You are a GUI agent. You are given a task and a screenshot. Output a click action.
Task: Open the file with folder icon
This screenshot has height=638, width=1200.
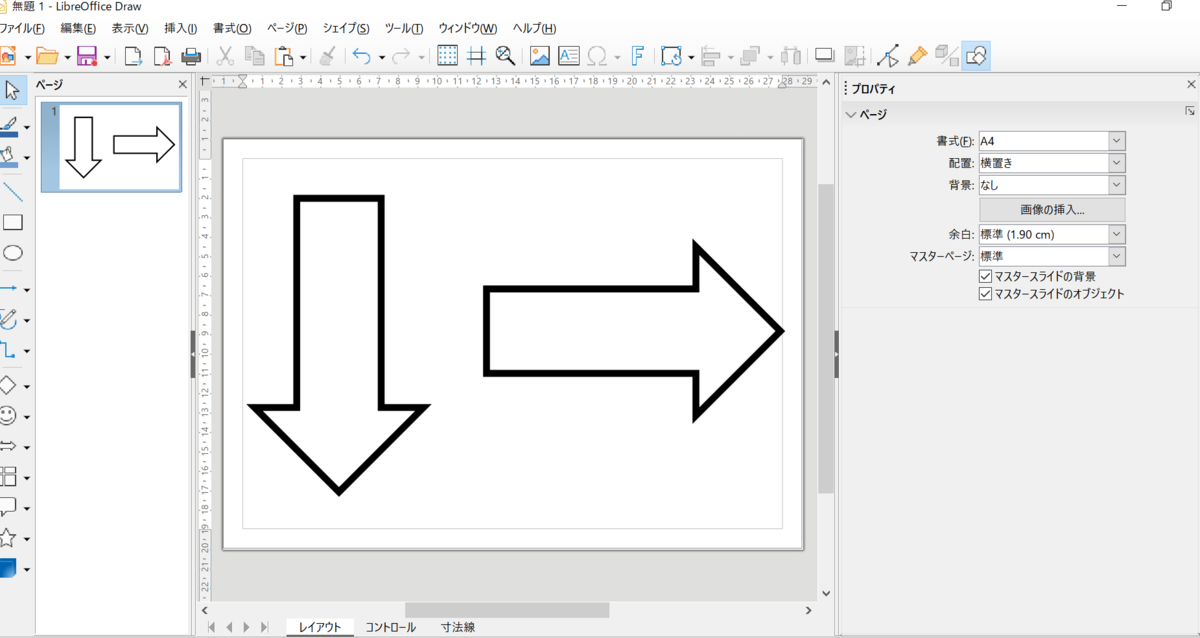coord(46,56)
